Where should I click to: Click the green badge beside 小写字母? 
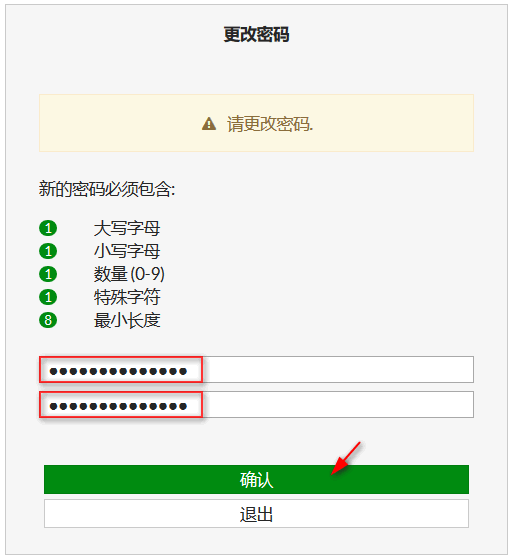click(x=48, y=251)
